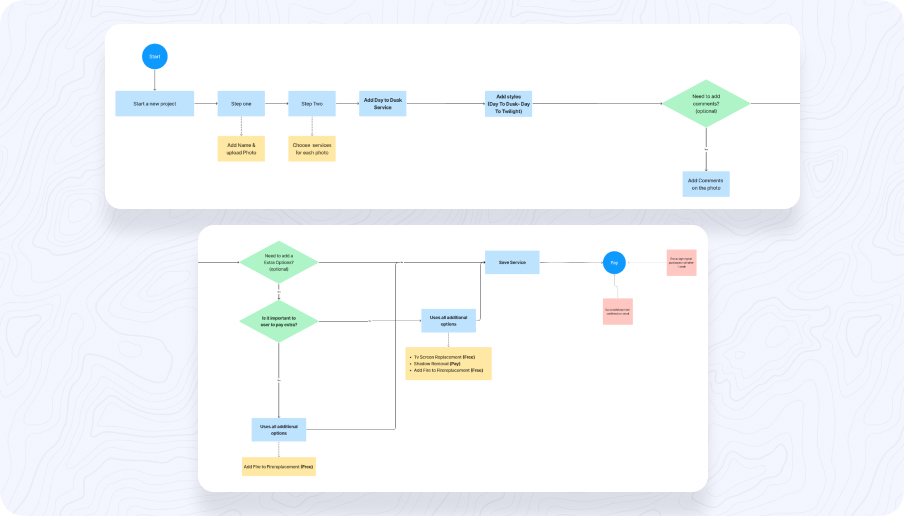This screenshot has width=904, height=516.
Task: Select the 'Add styles' Day To Twilight box
Action: pos(508,104)
